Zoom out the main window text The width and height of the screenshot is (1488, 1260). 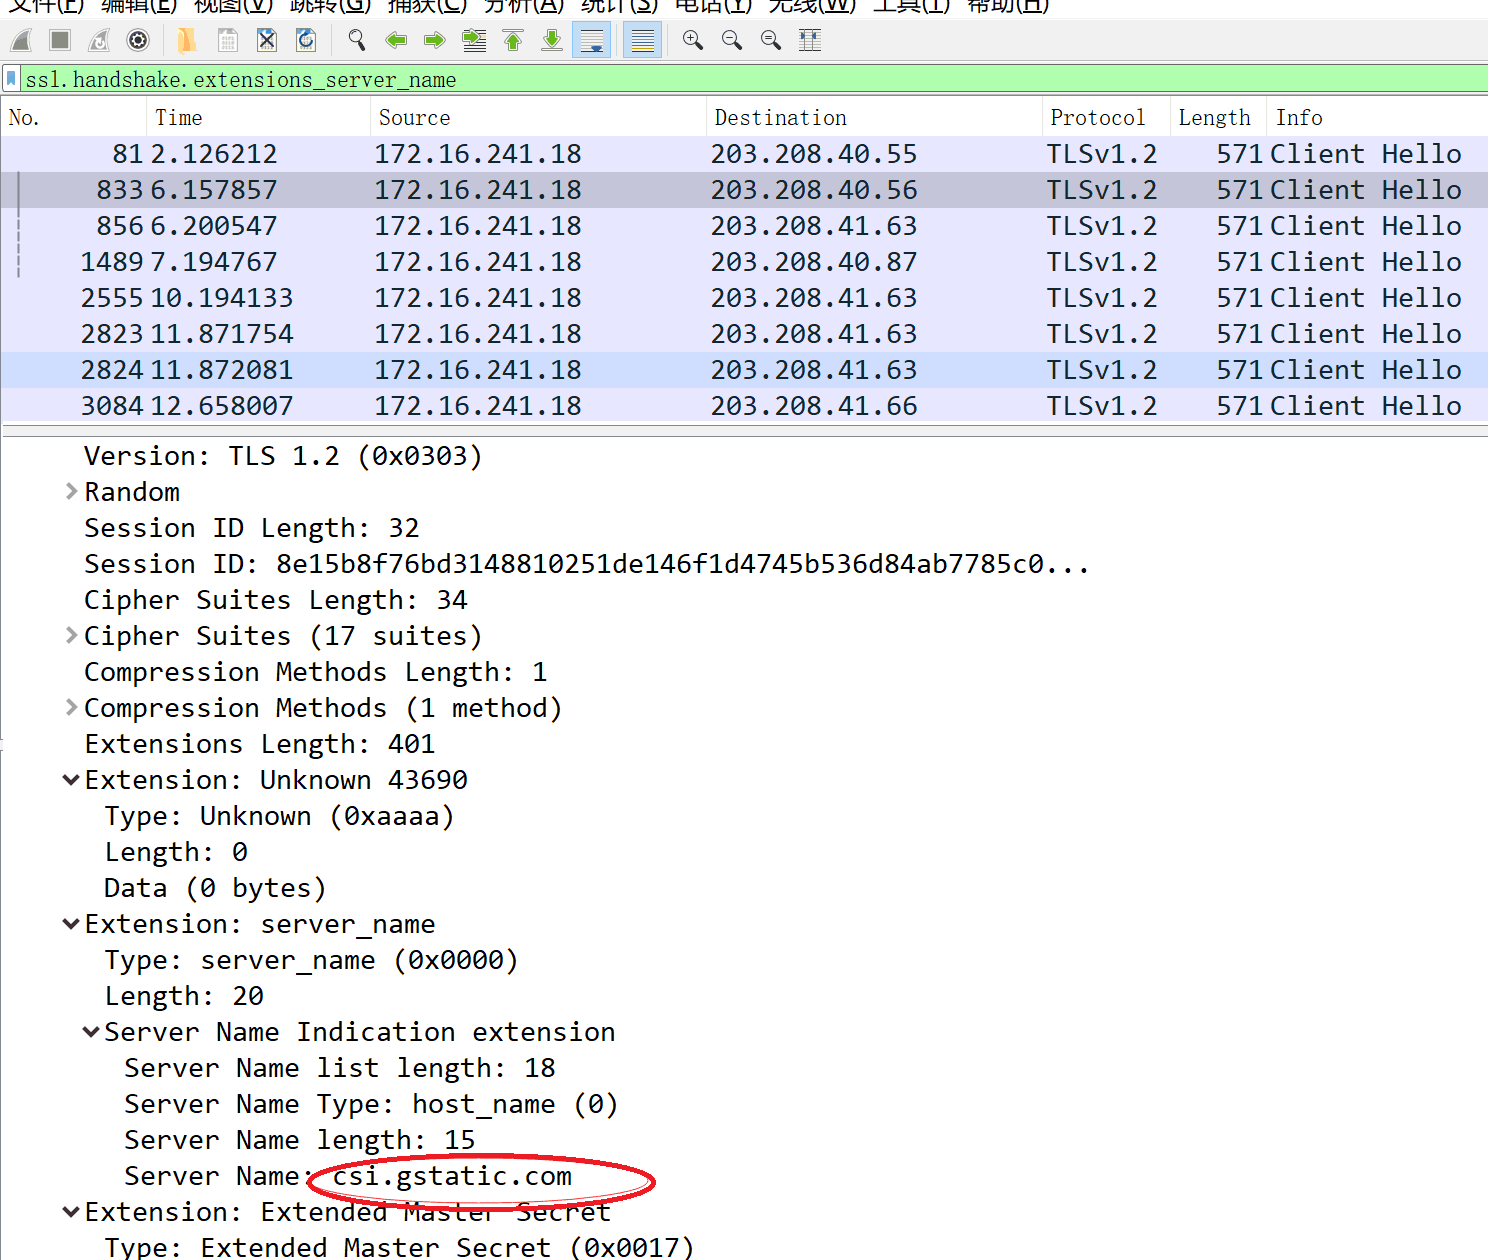(x=732, y=40)
